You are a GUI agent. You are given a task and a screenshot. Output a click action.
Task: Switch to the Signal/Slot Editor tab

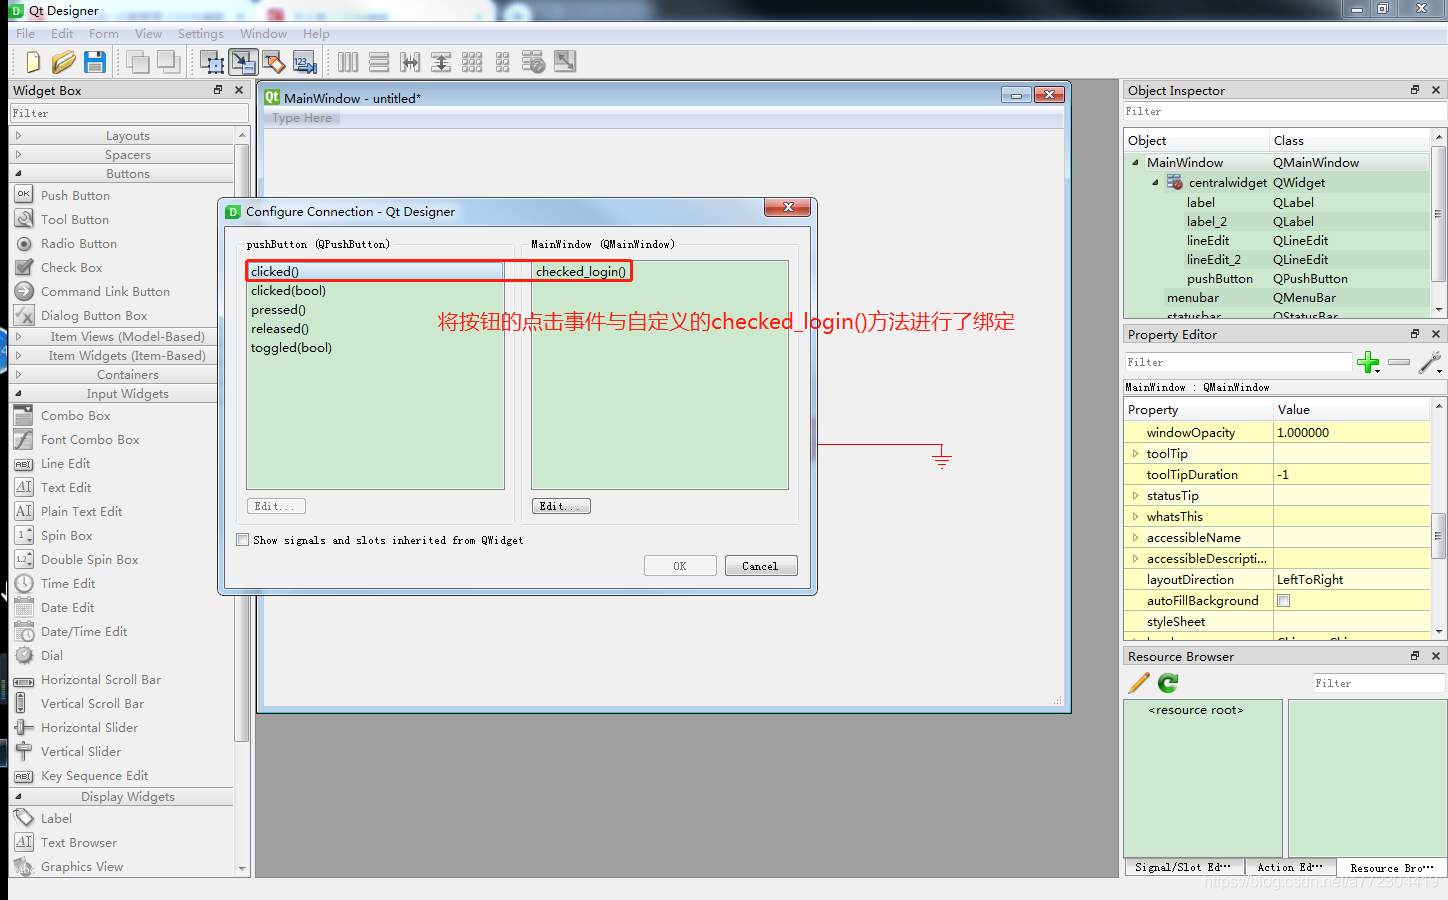[1183, 867]
